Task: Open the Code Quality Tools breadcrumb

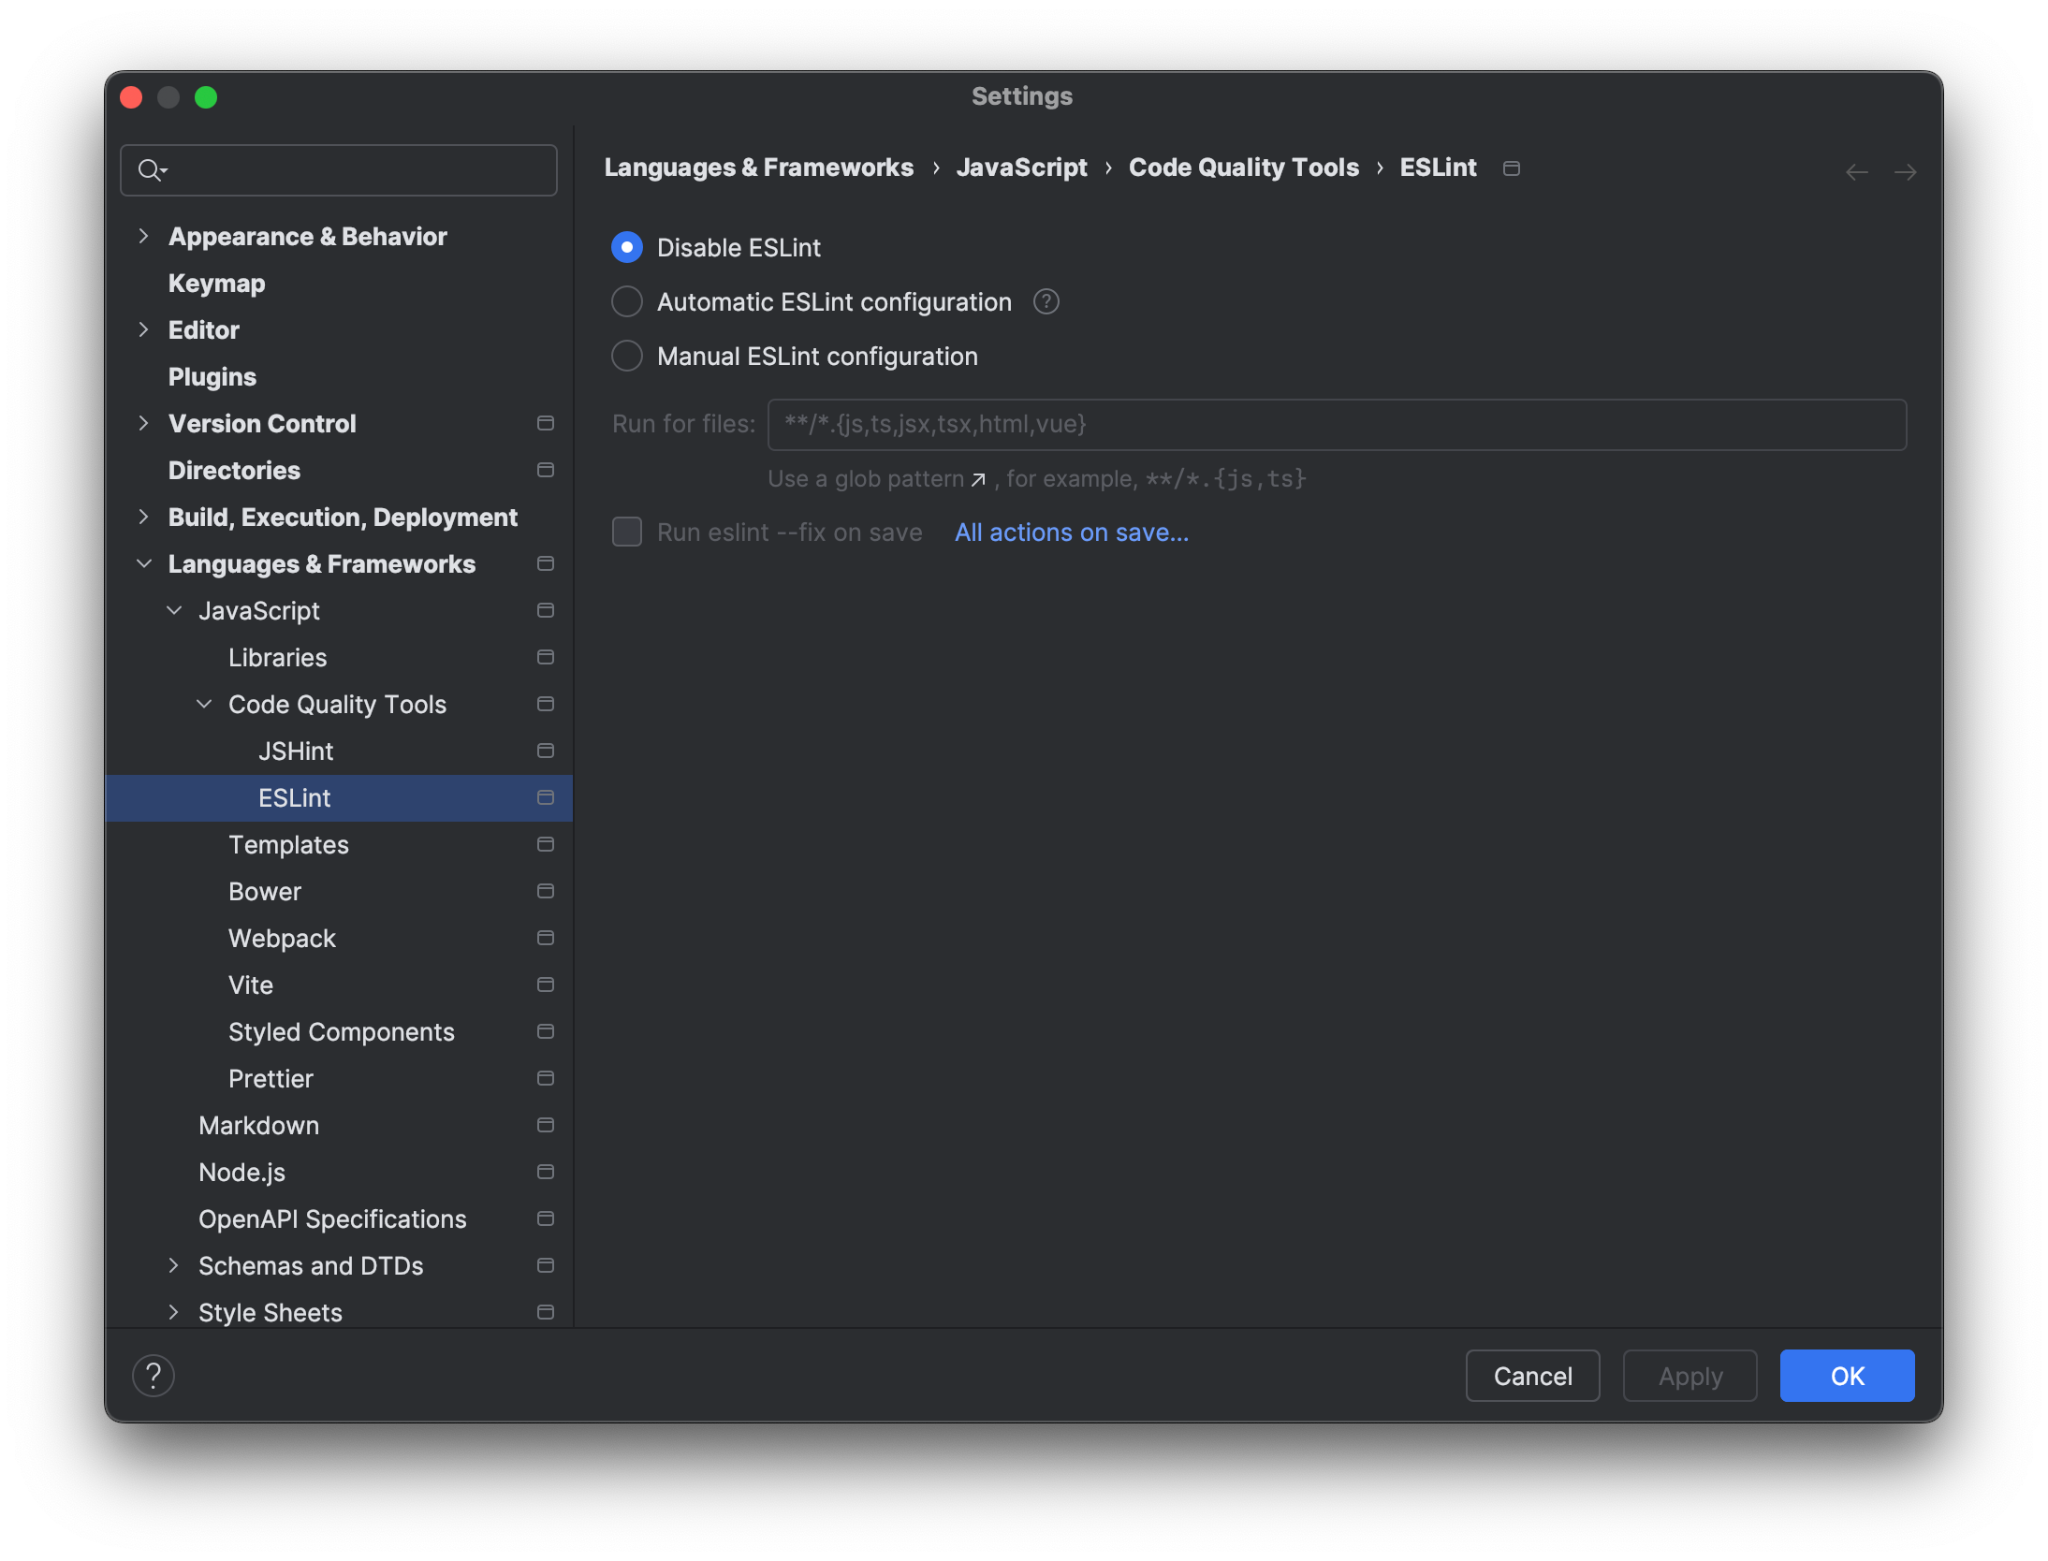Action: [1243, 167]
